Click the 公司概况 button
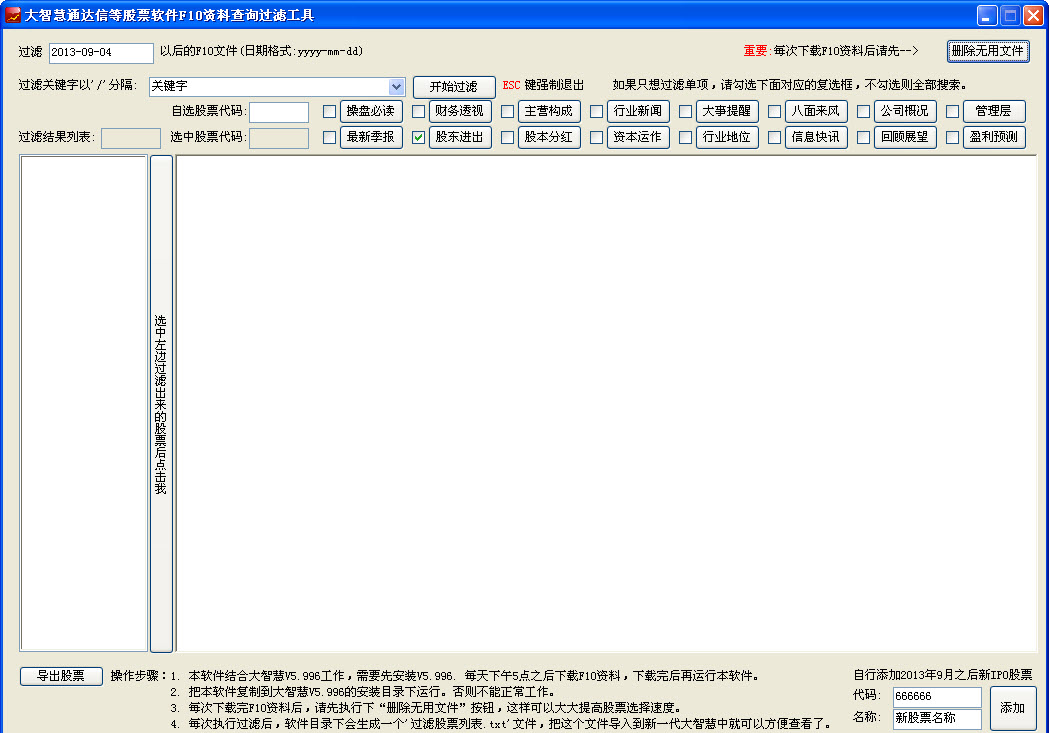This screenshot has height=733, width=1049. point(904,111)
